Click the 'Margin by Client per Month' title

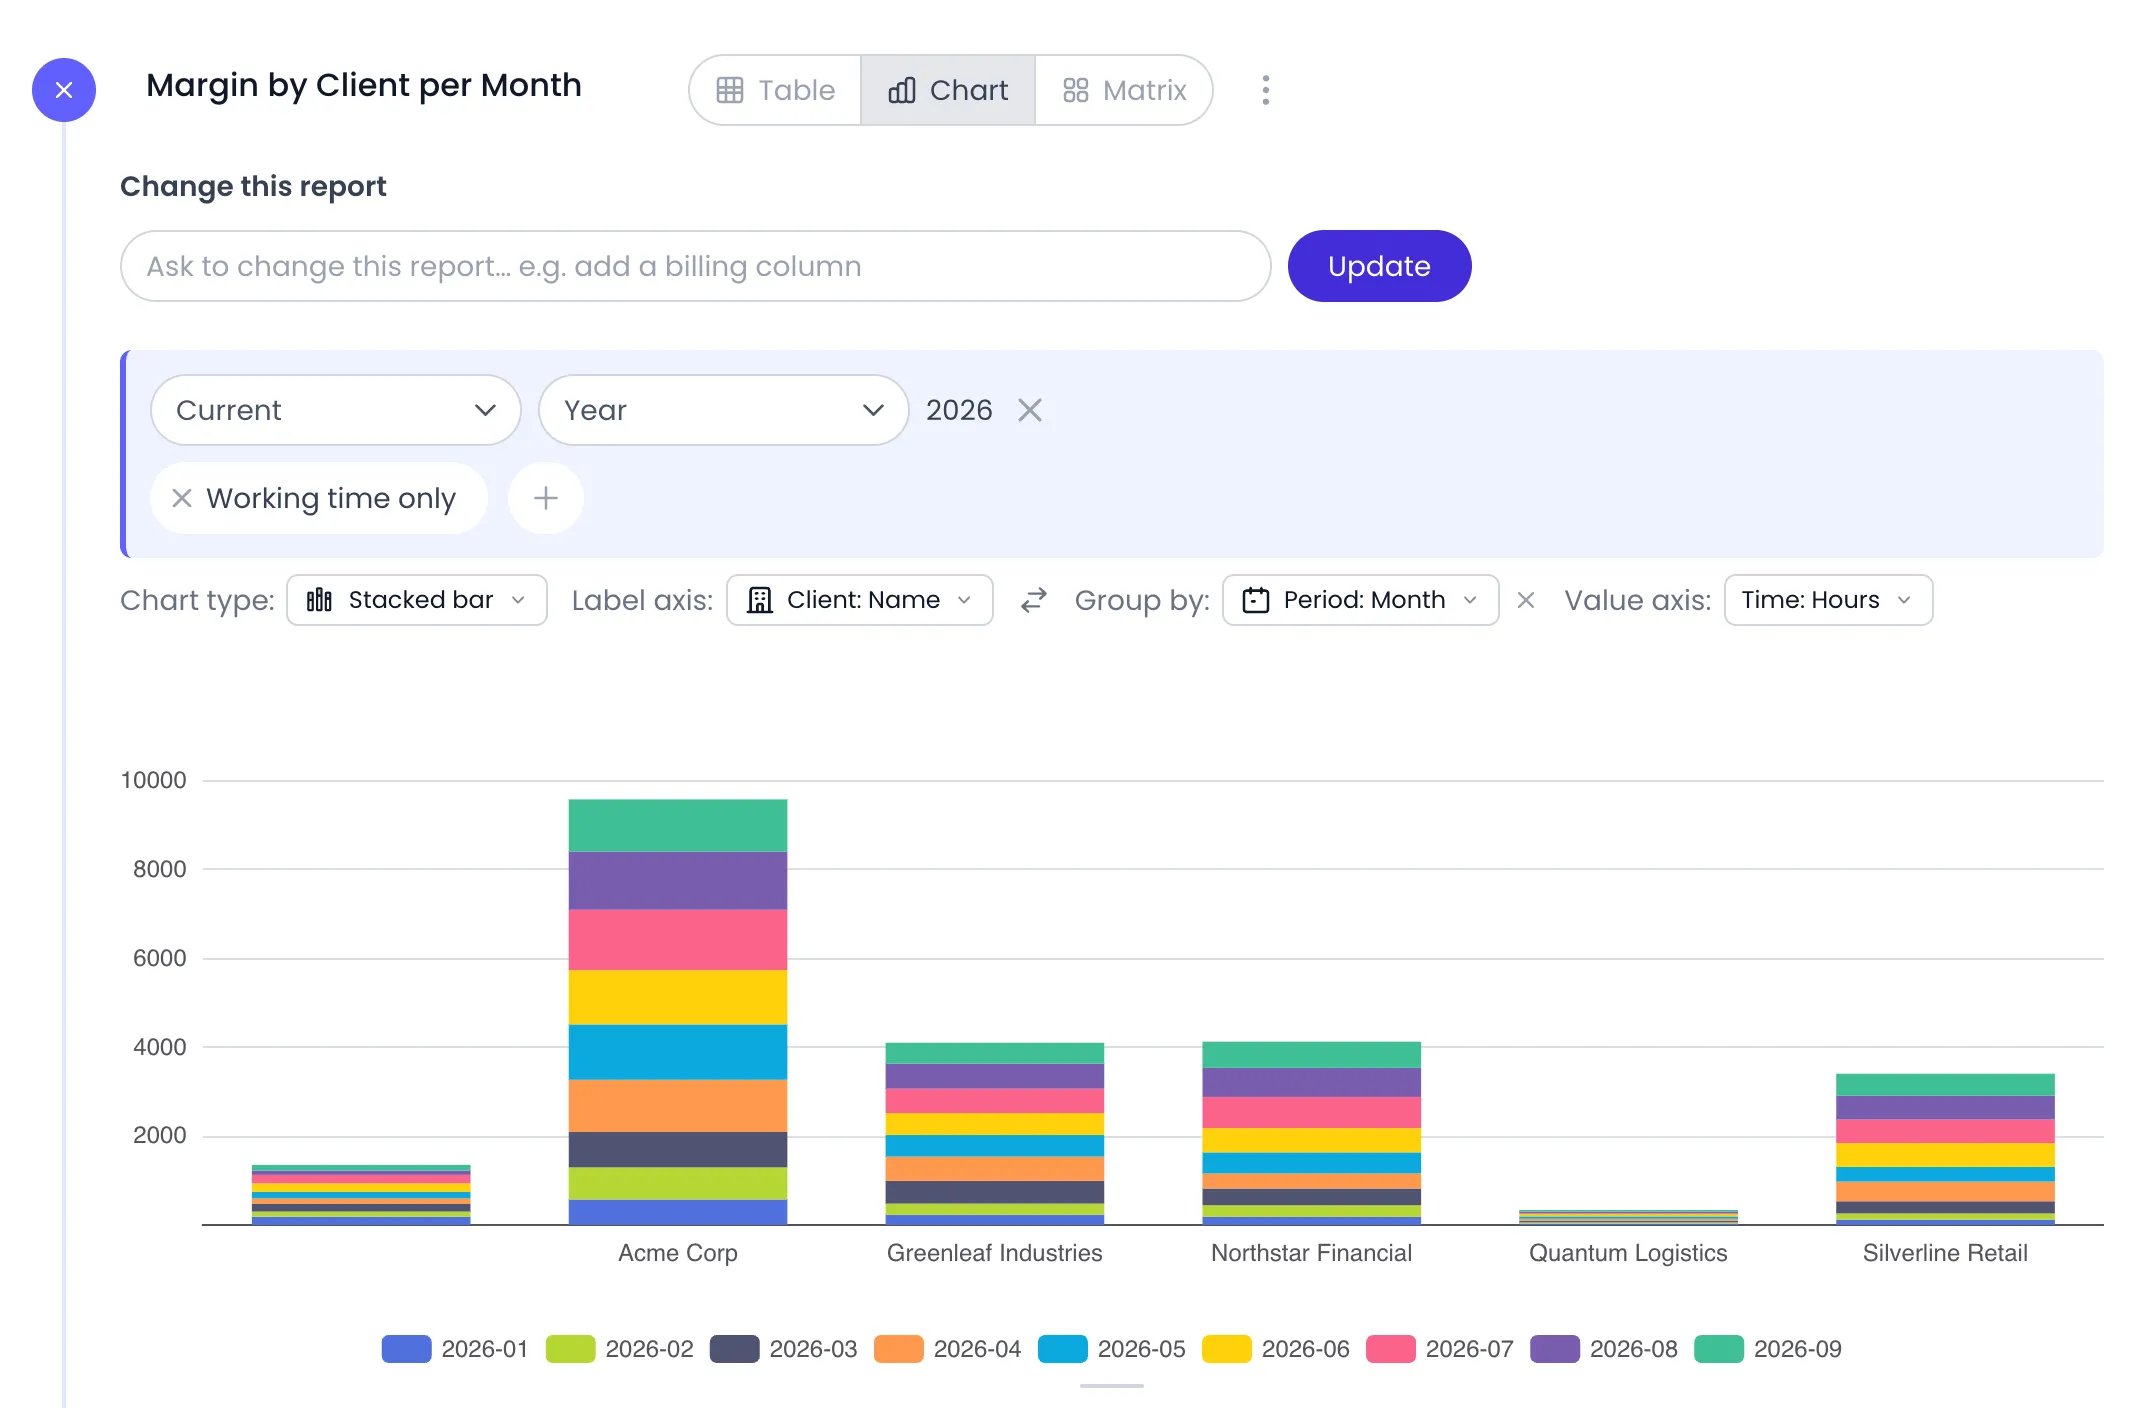click(x=364, y=86)
